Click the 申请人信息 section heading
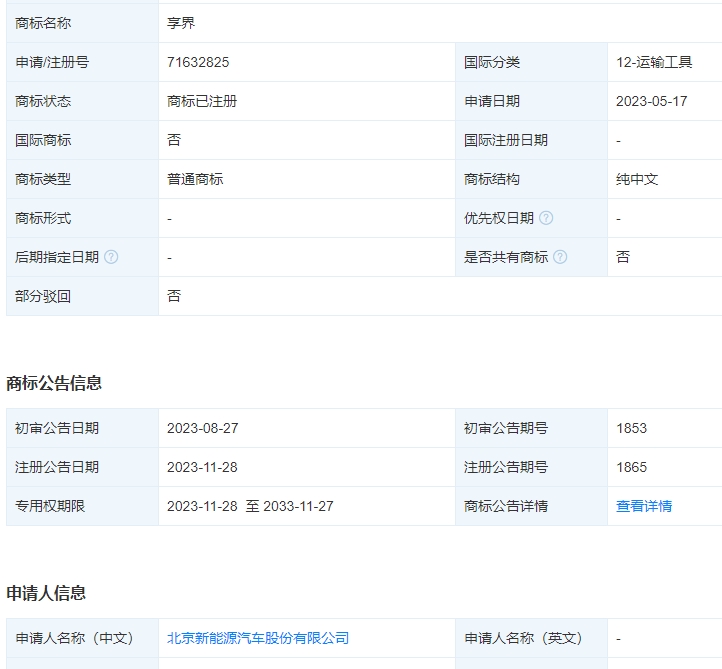The height and width of the screenshot is (669, 722). coord(46,593)
